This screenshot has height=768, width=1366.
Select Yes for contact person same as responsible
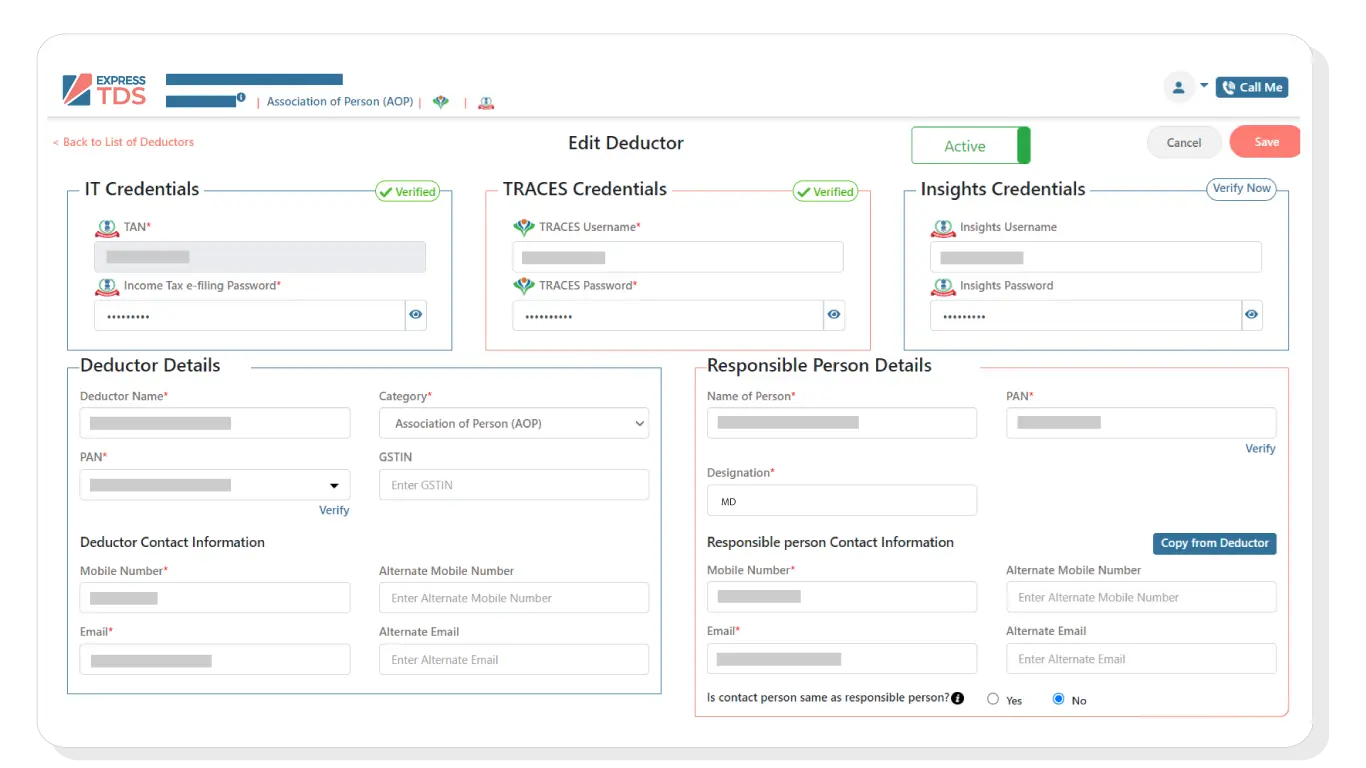[993, 699]
